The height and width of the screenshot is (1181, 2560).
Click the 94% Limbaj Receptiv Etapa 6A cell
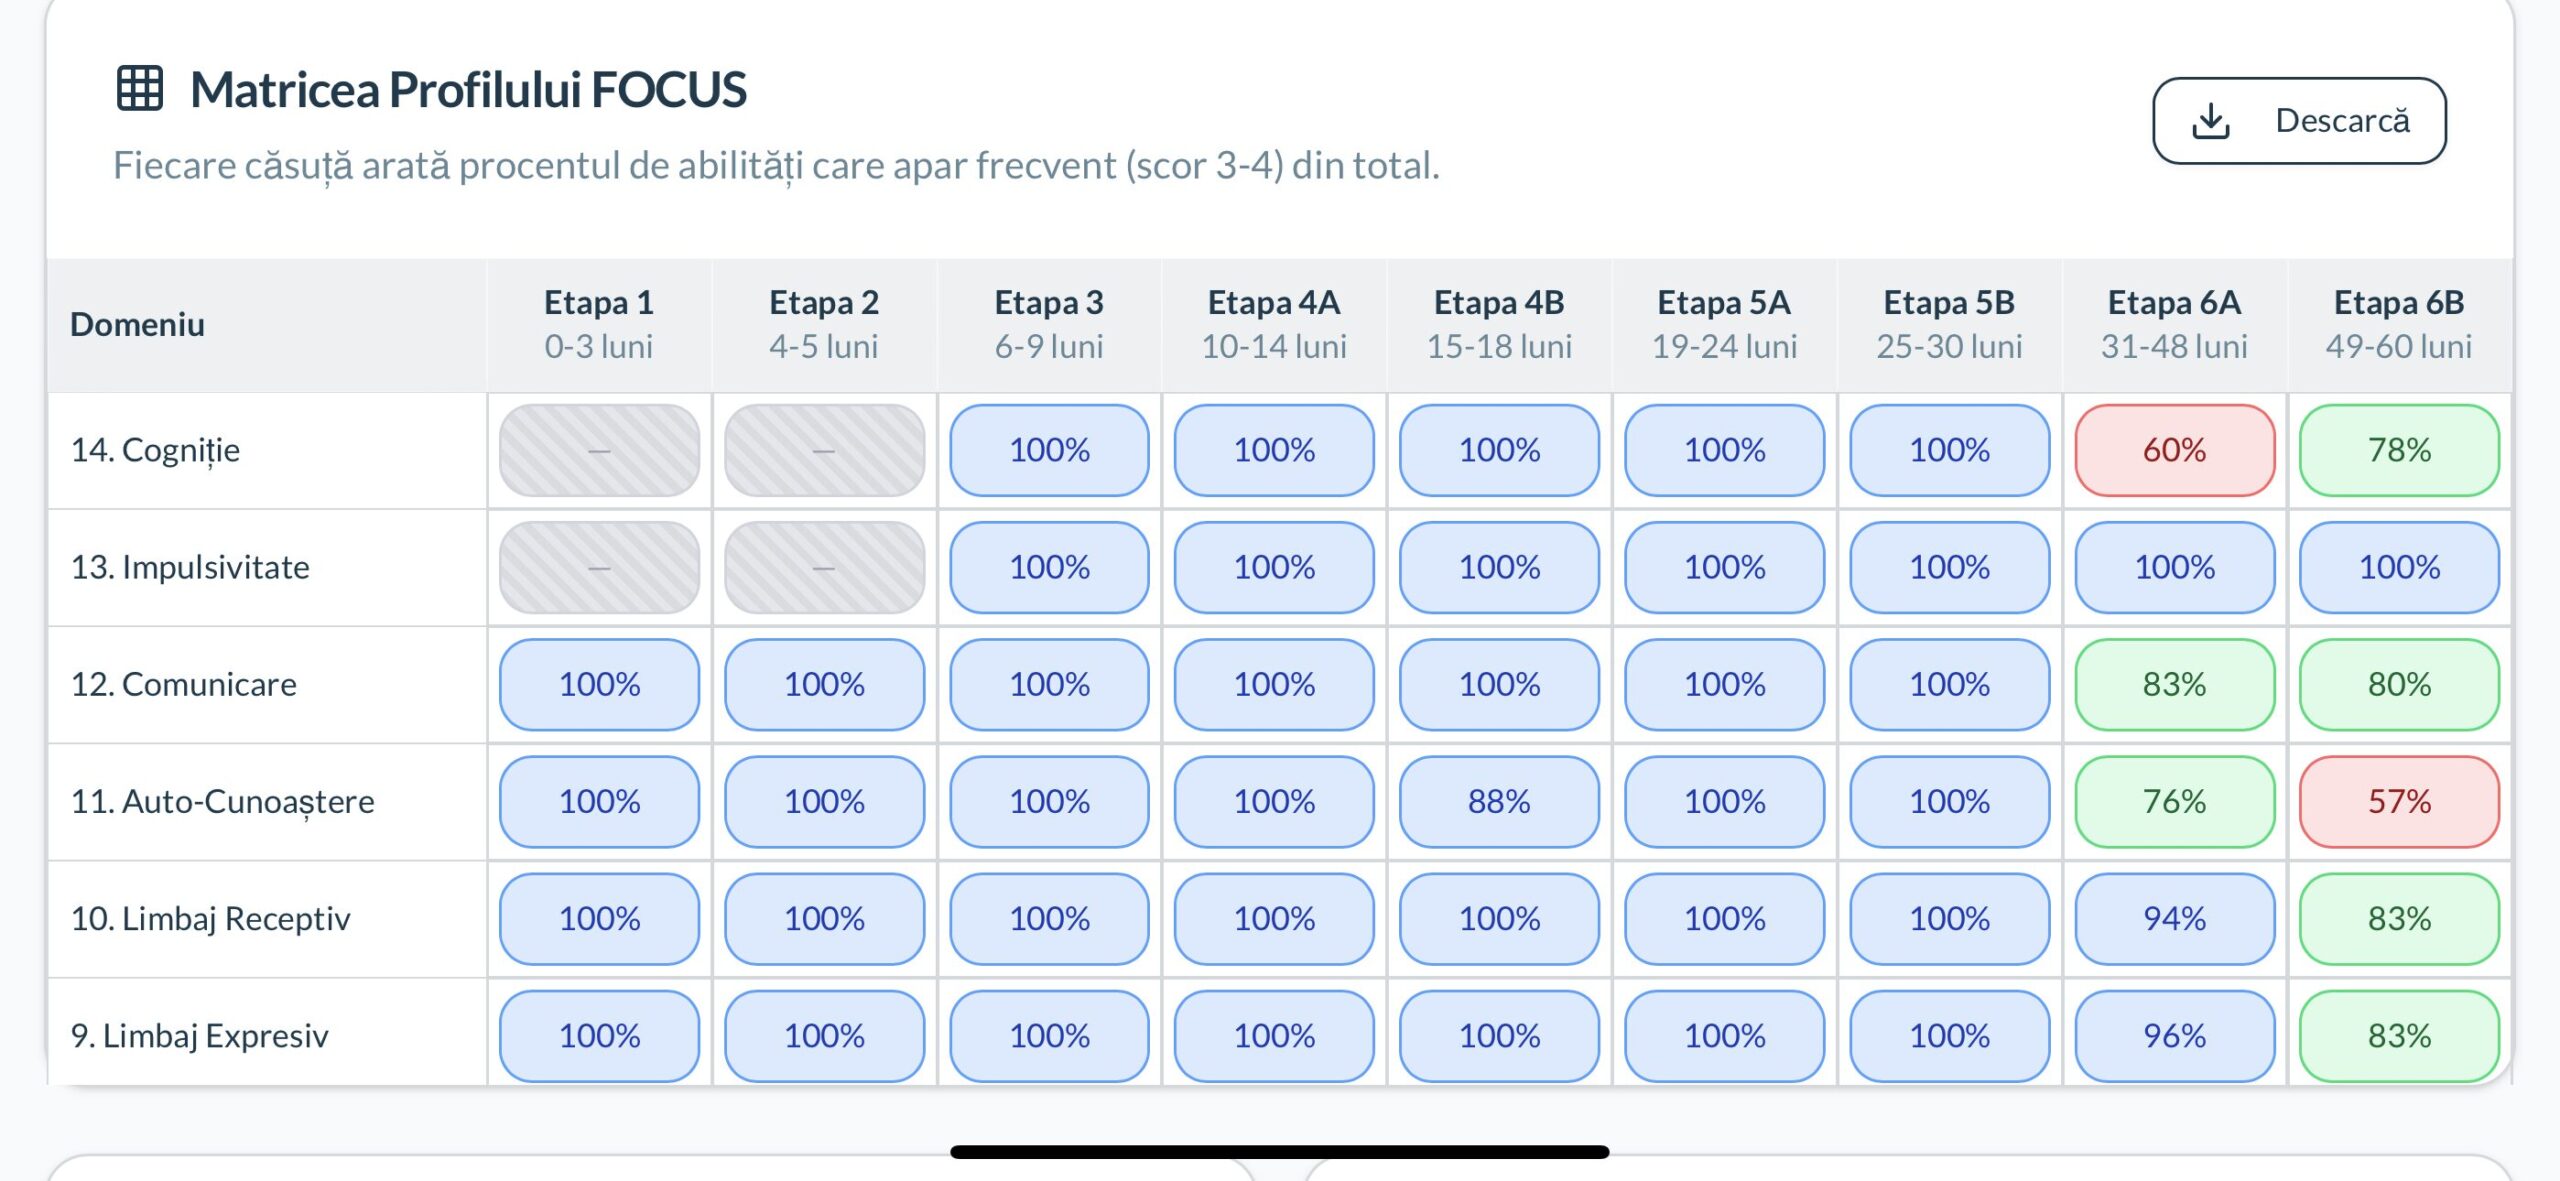tap(2174, 918)
